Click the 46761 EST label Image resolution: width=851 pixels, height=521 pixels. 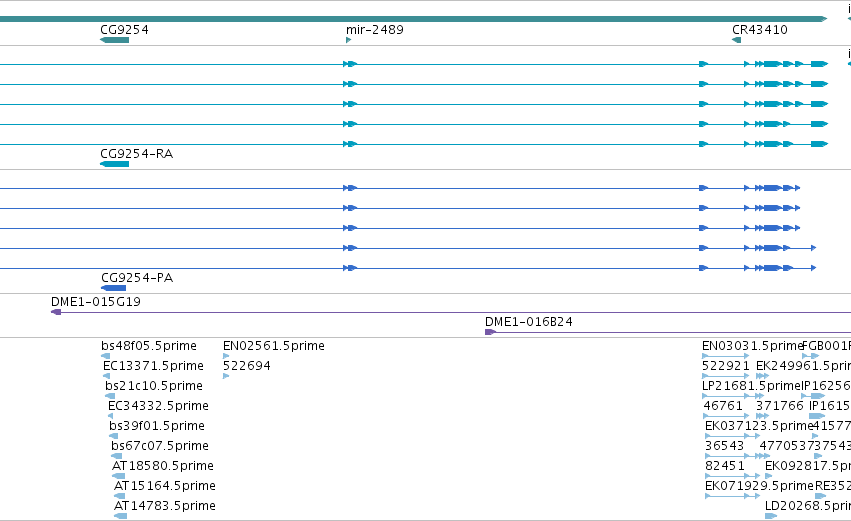pyautogui.click(x=723, y=406)
